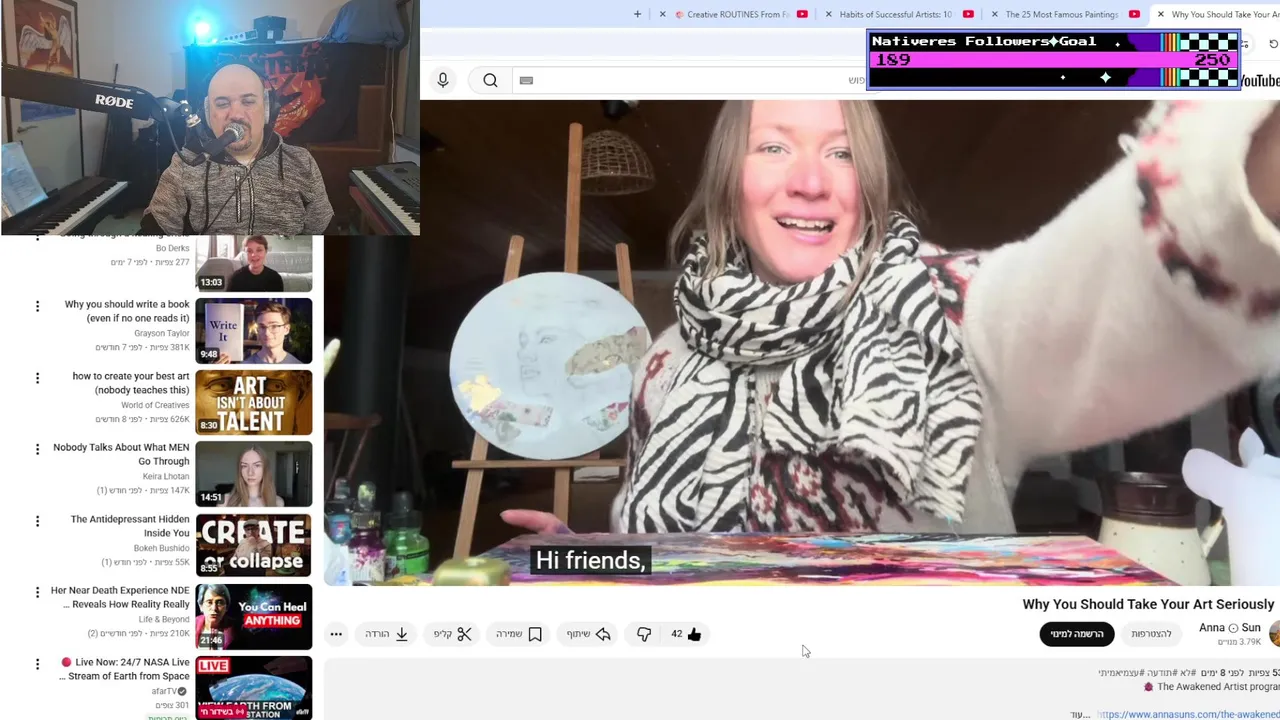1280x720 pixels.
Task: Open the 13:03 Bo Derks video thumbnail
Action: [x=254, y=264]
